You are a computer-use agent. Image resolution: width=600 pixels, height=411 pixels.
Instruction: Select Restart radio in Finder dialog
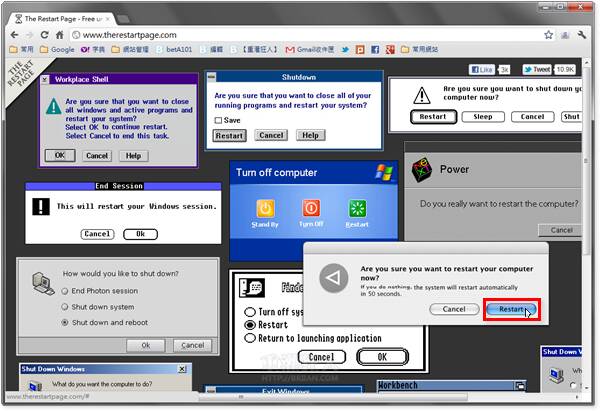250,325
